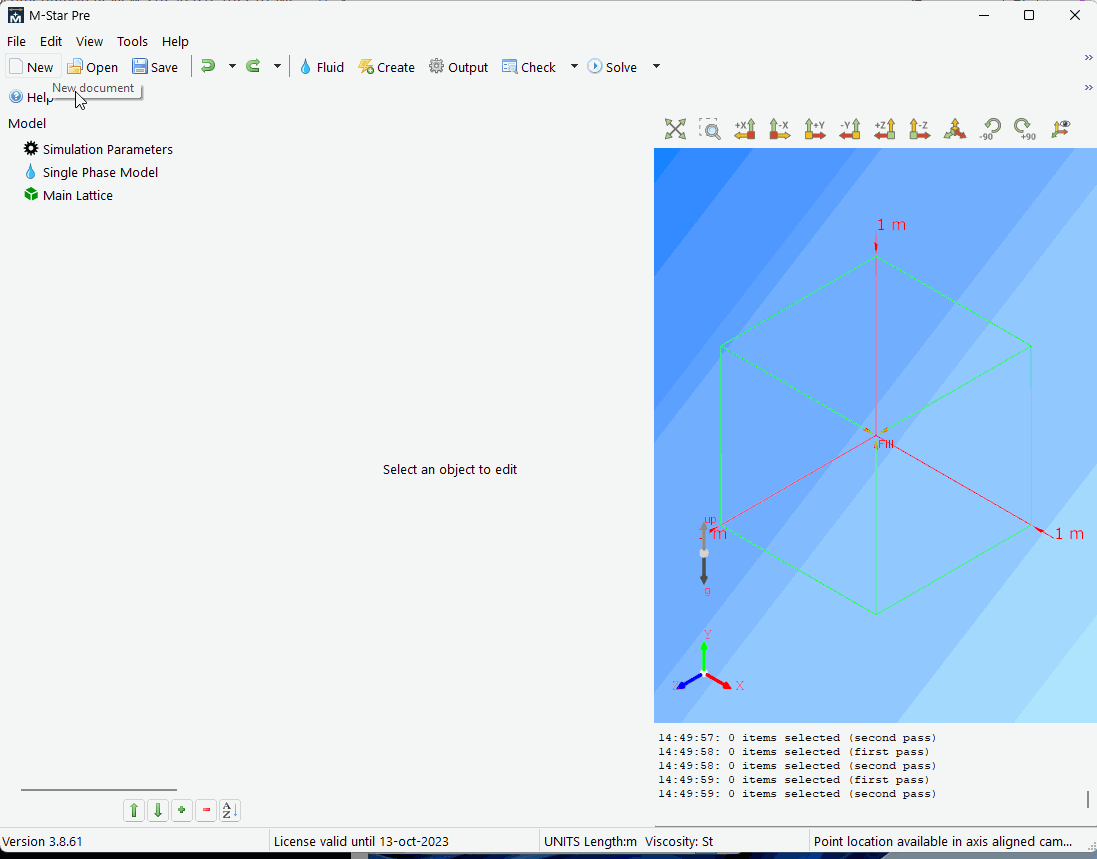Click the Help toolbar button with question icon
The width and height of the screenshot is (1097, 859).
point(31,97)
